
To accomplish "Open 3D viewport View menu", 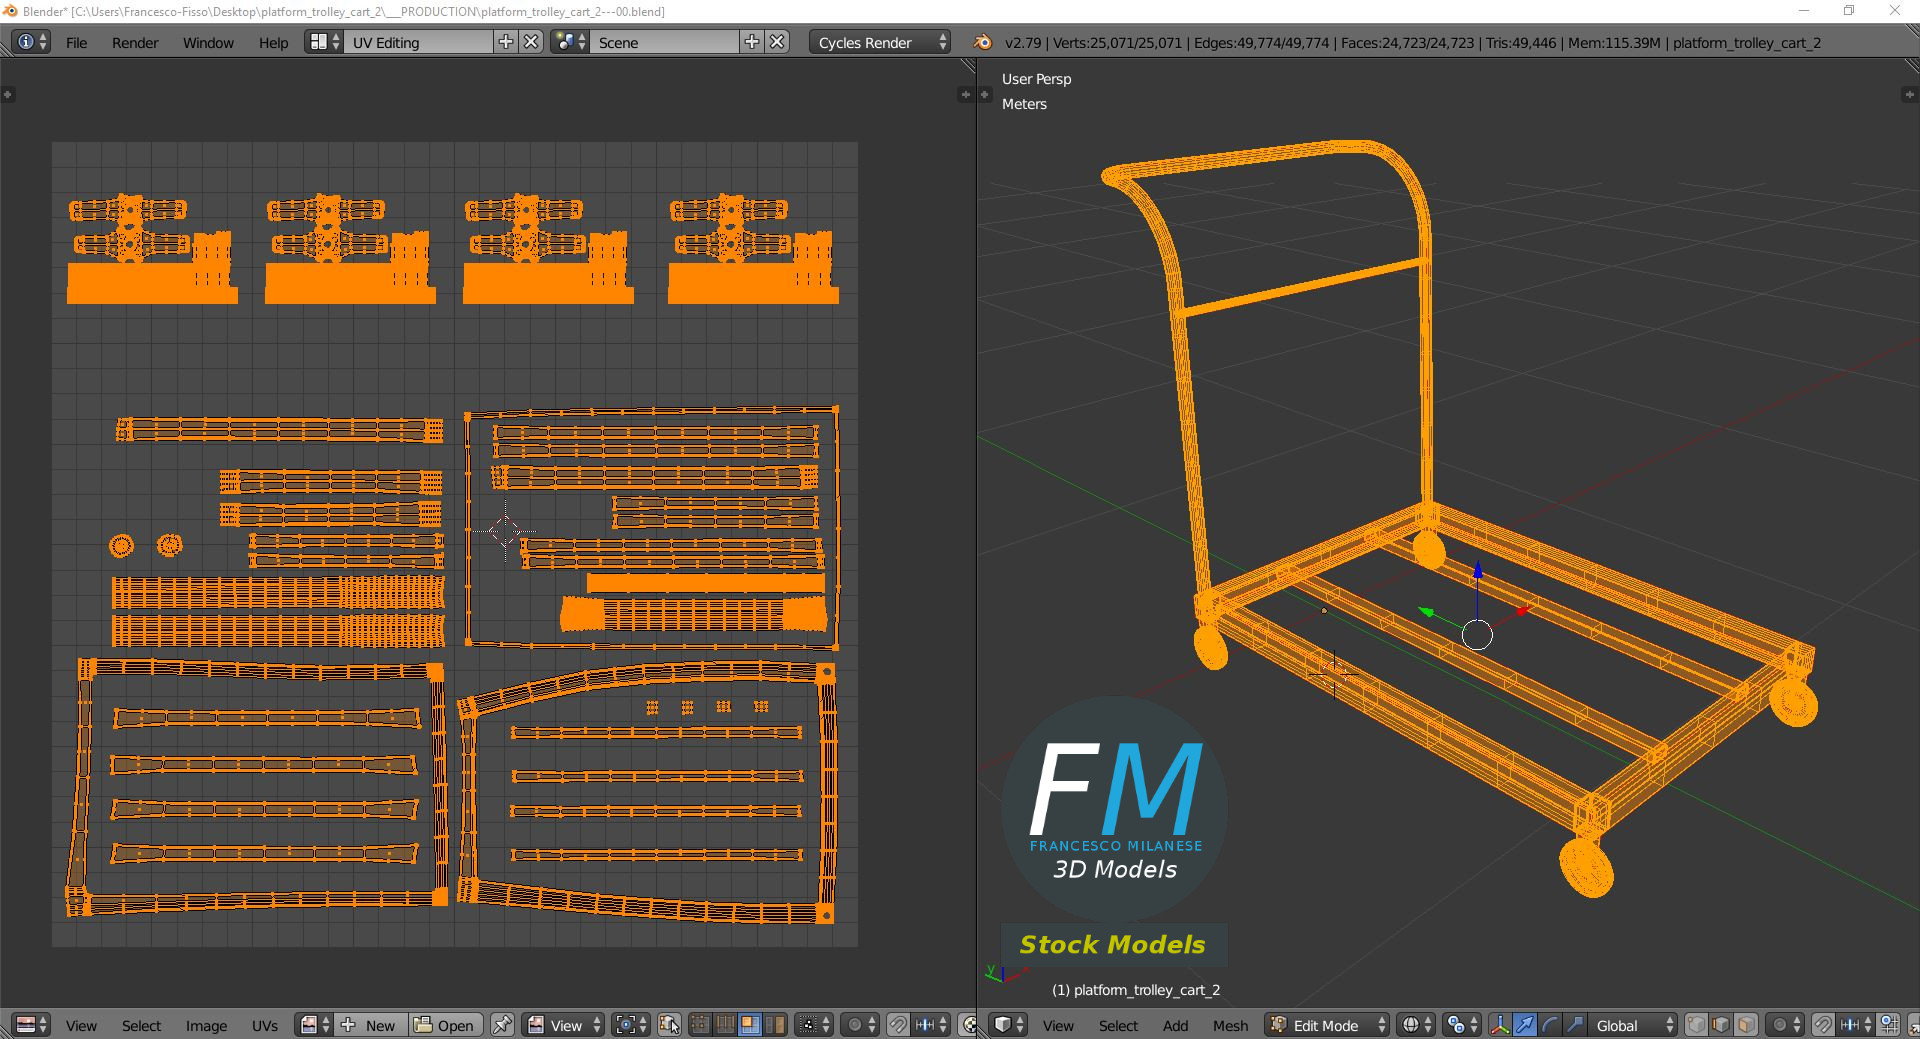I will pyautogui.click(x=1058, y=1026).
